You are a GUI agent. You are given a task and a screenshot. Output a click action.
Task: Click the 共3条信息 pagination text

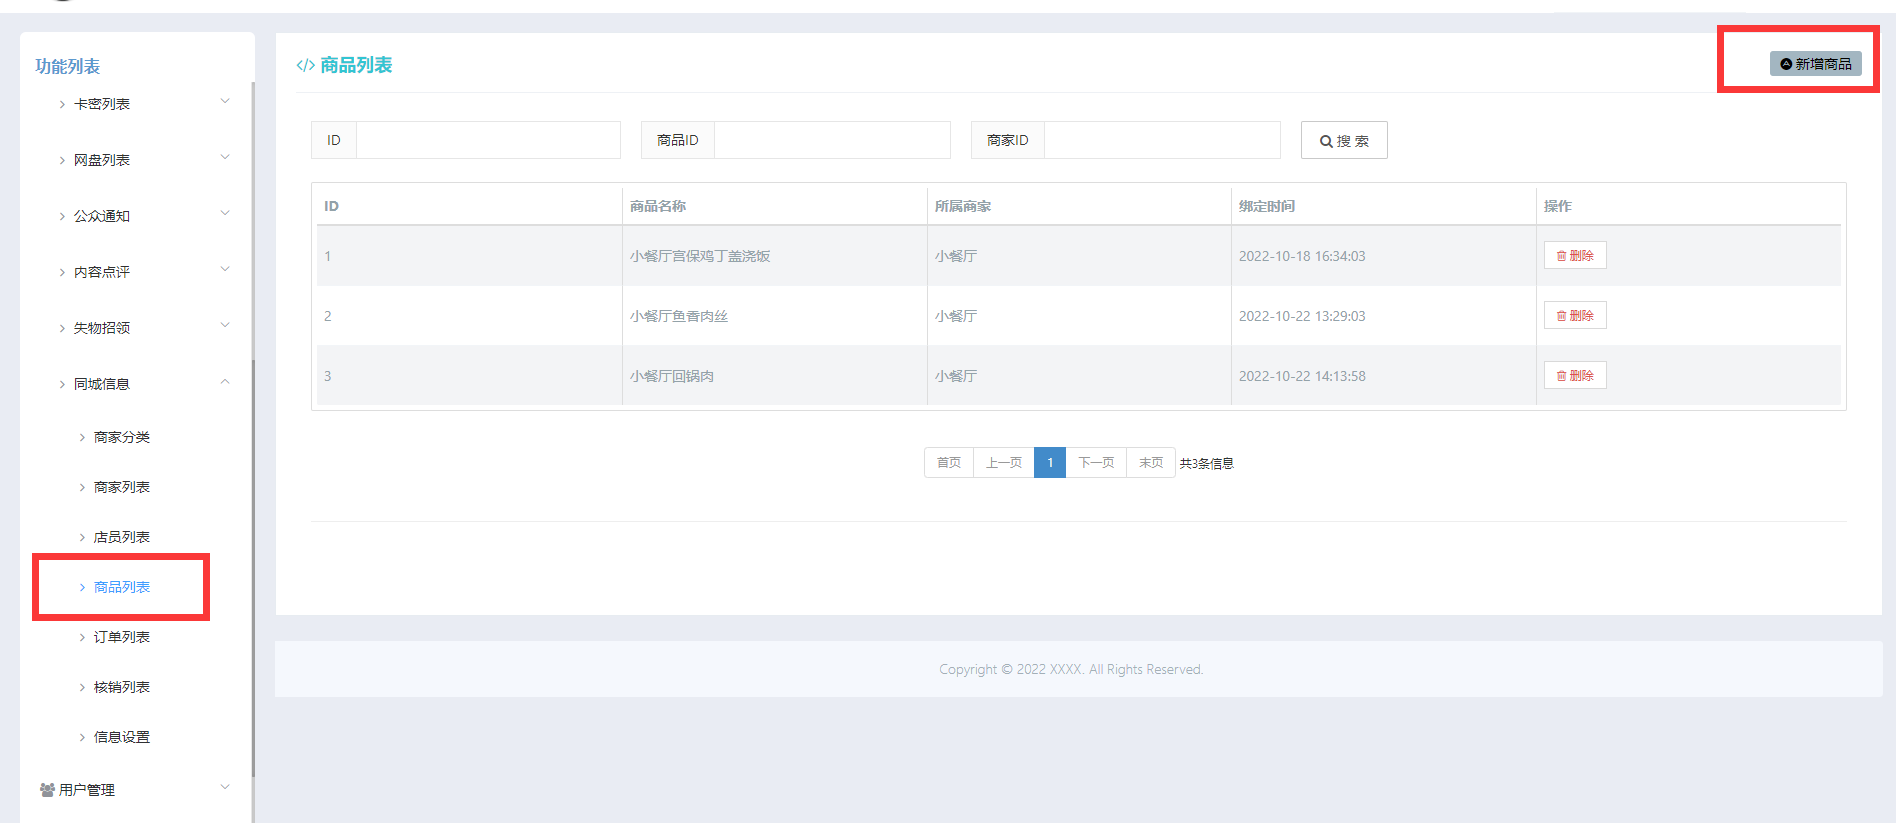[x=1206, y=463]
